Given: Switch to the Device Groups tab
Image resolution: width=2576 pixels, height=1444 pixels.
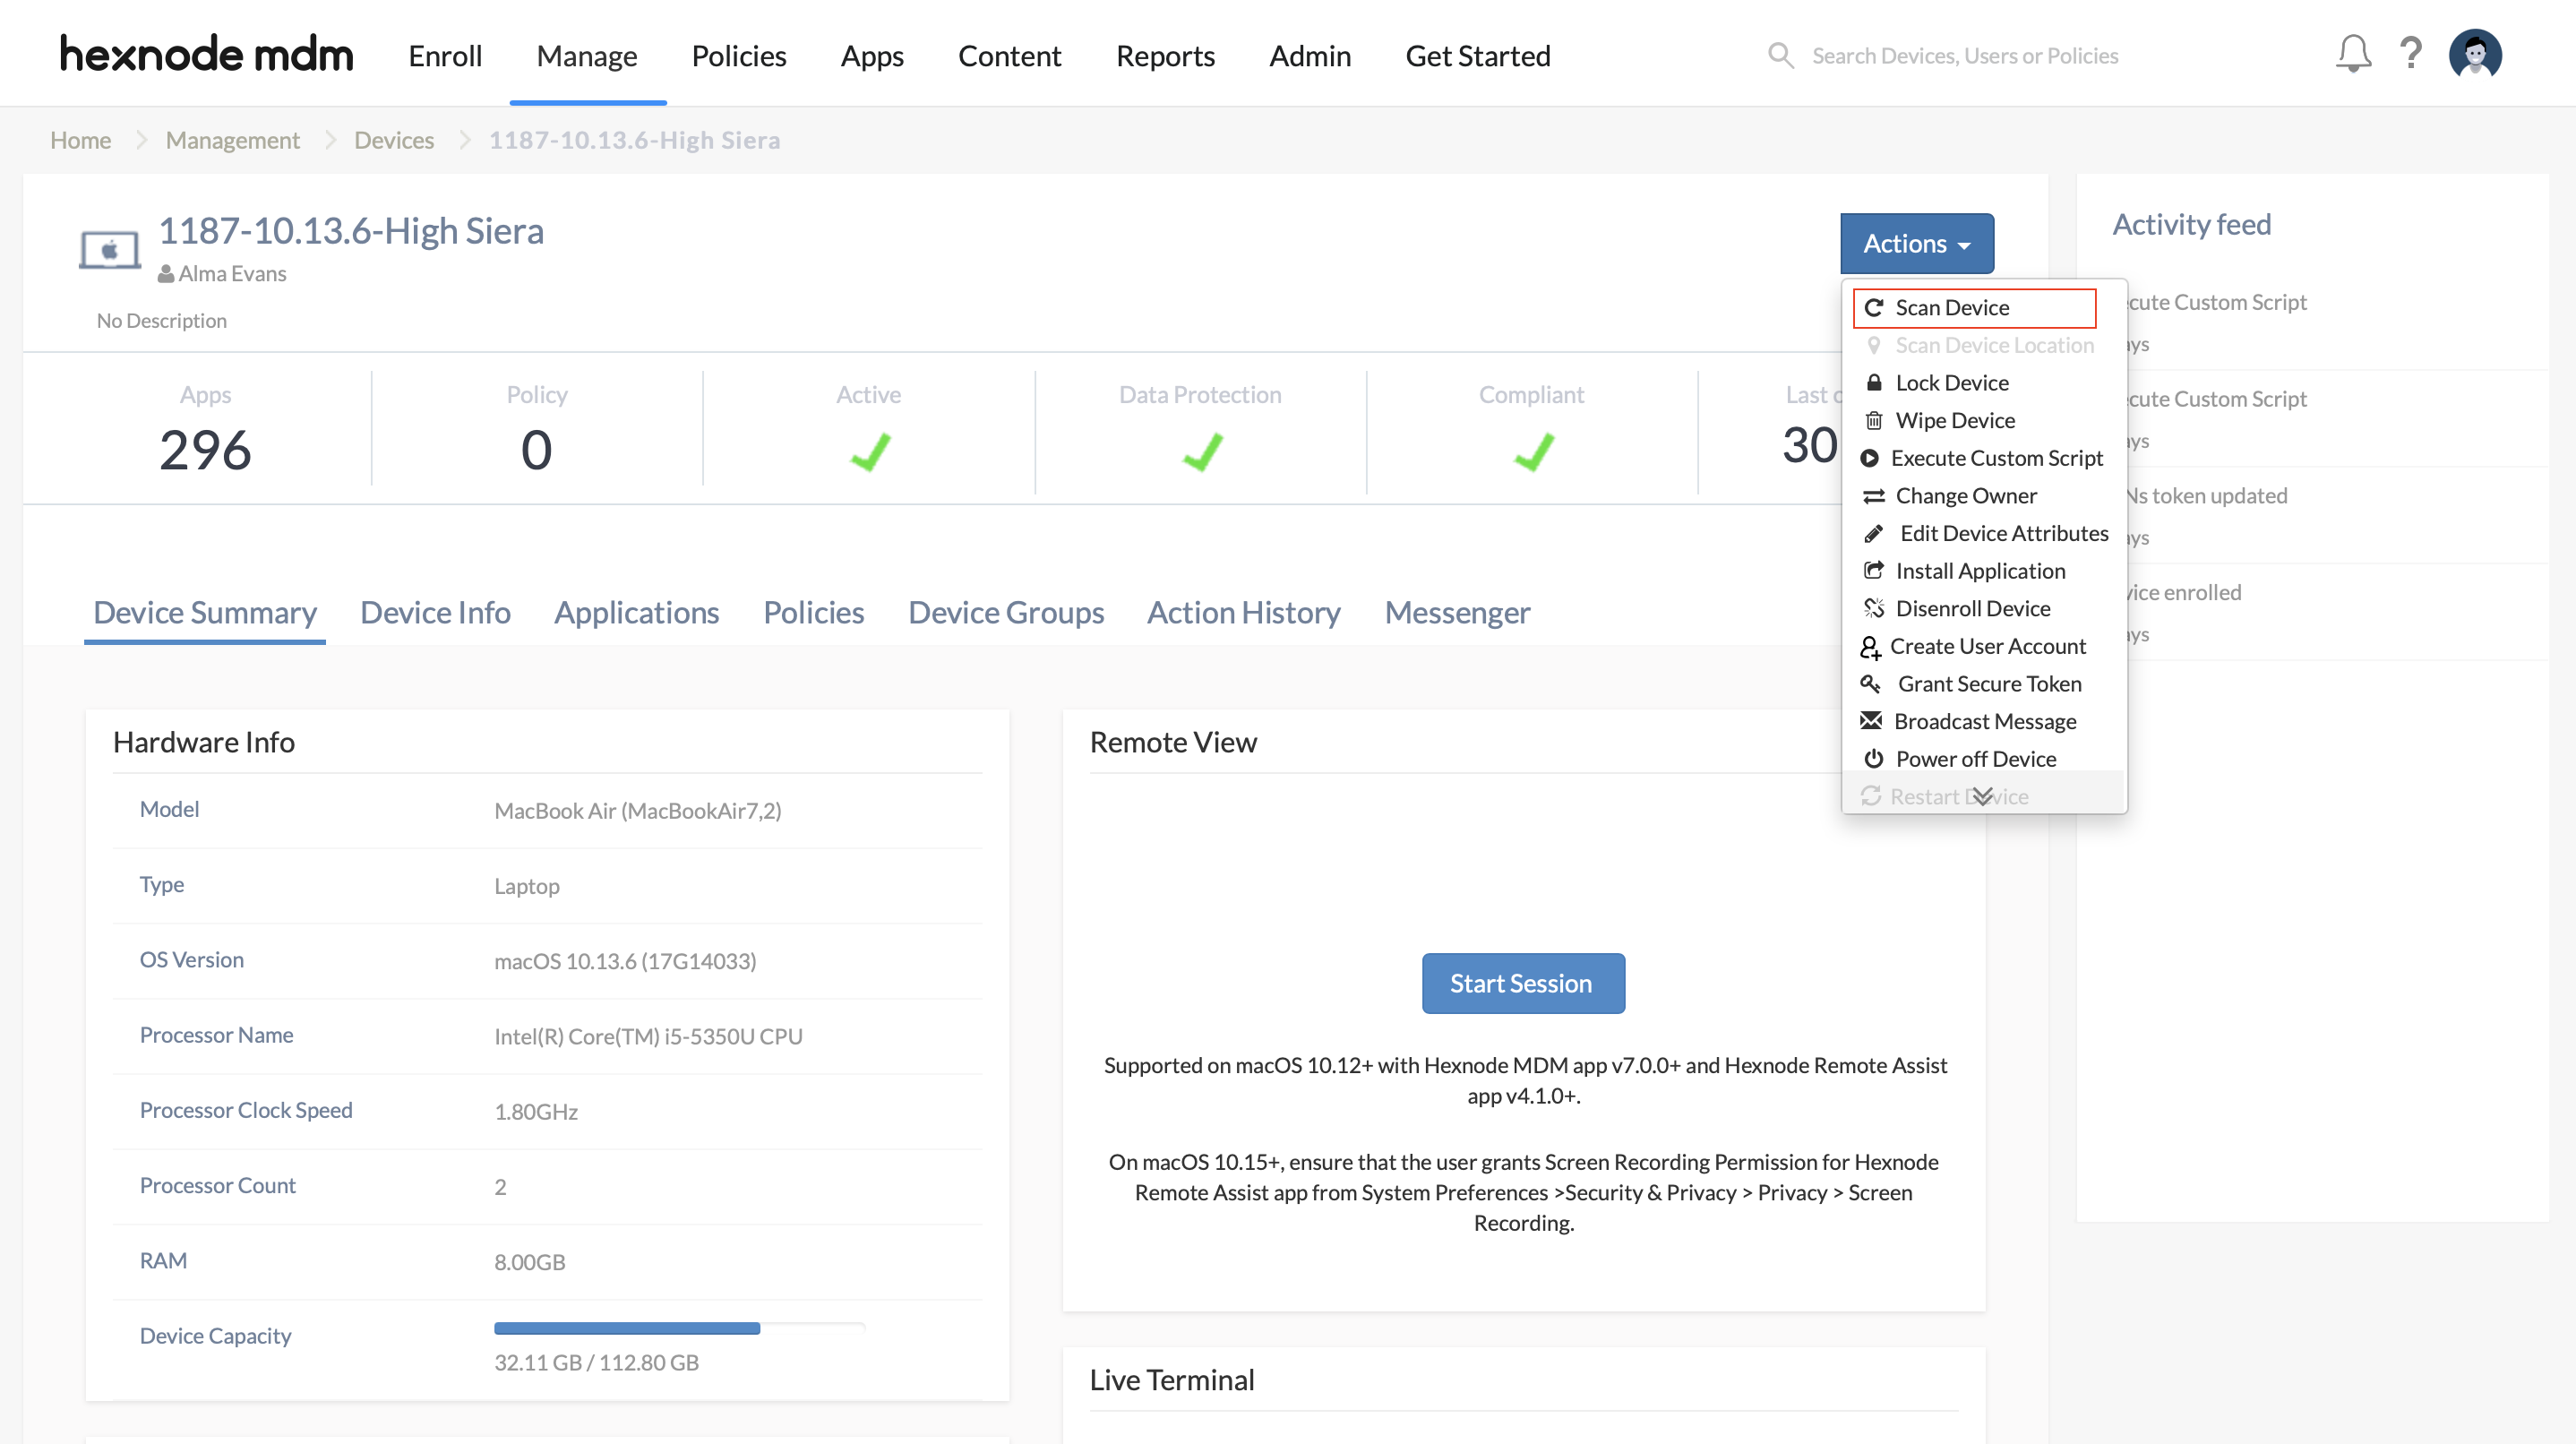Looking at the screenshot, I should point(1006,612).
